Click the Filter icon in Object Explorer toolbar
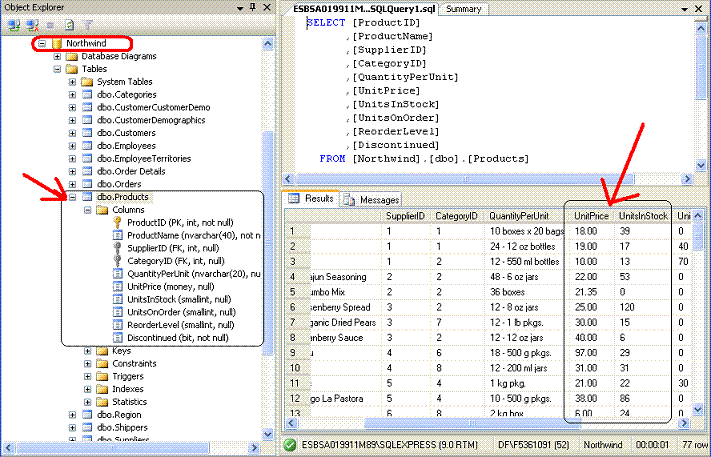 (x=88, y=24)
